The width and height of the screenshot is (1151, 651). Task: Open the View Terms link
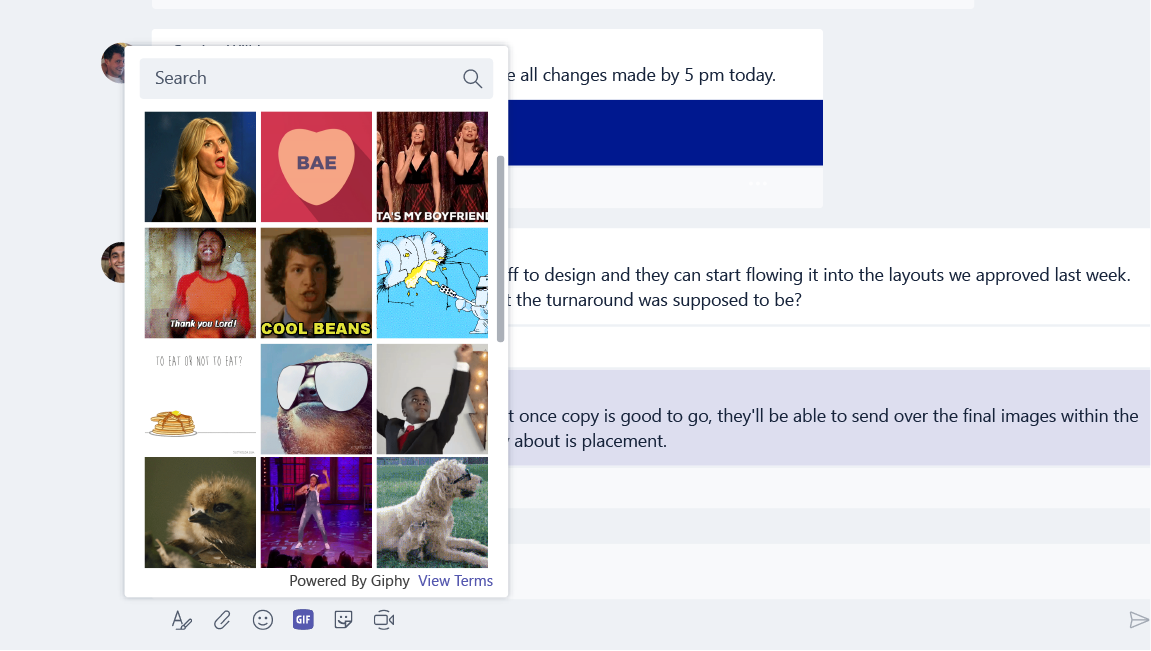tap(455, 580)
